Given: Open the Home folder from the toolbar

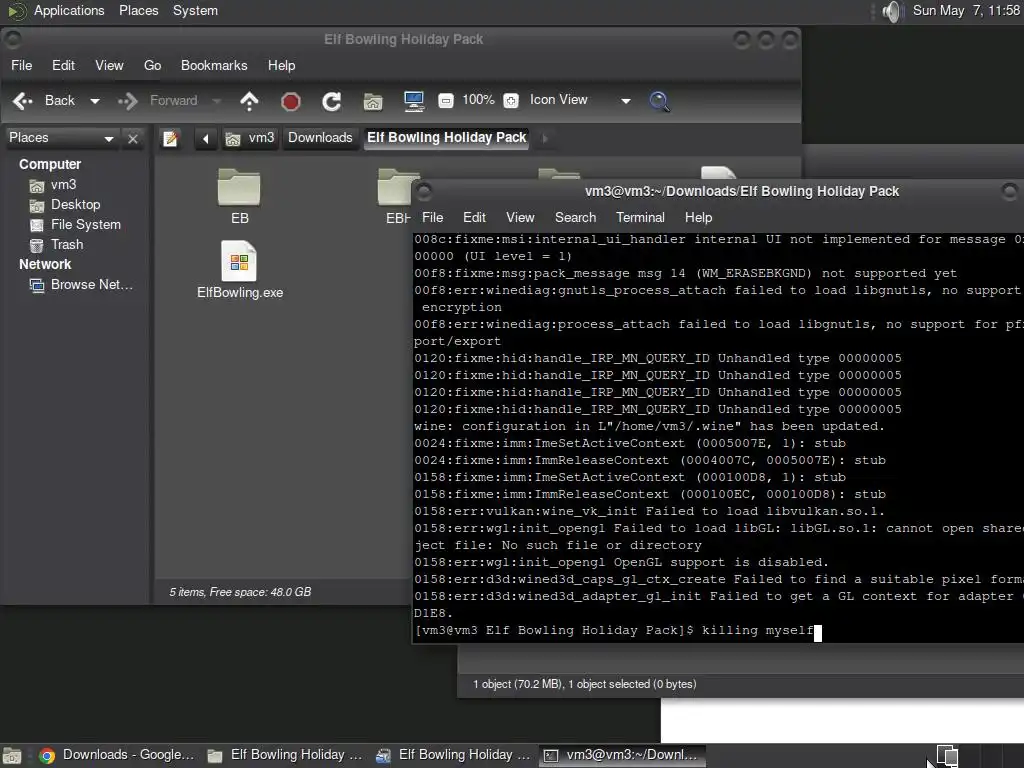Looking at the screenshot, I should 373,101.
